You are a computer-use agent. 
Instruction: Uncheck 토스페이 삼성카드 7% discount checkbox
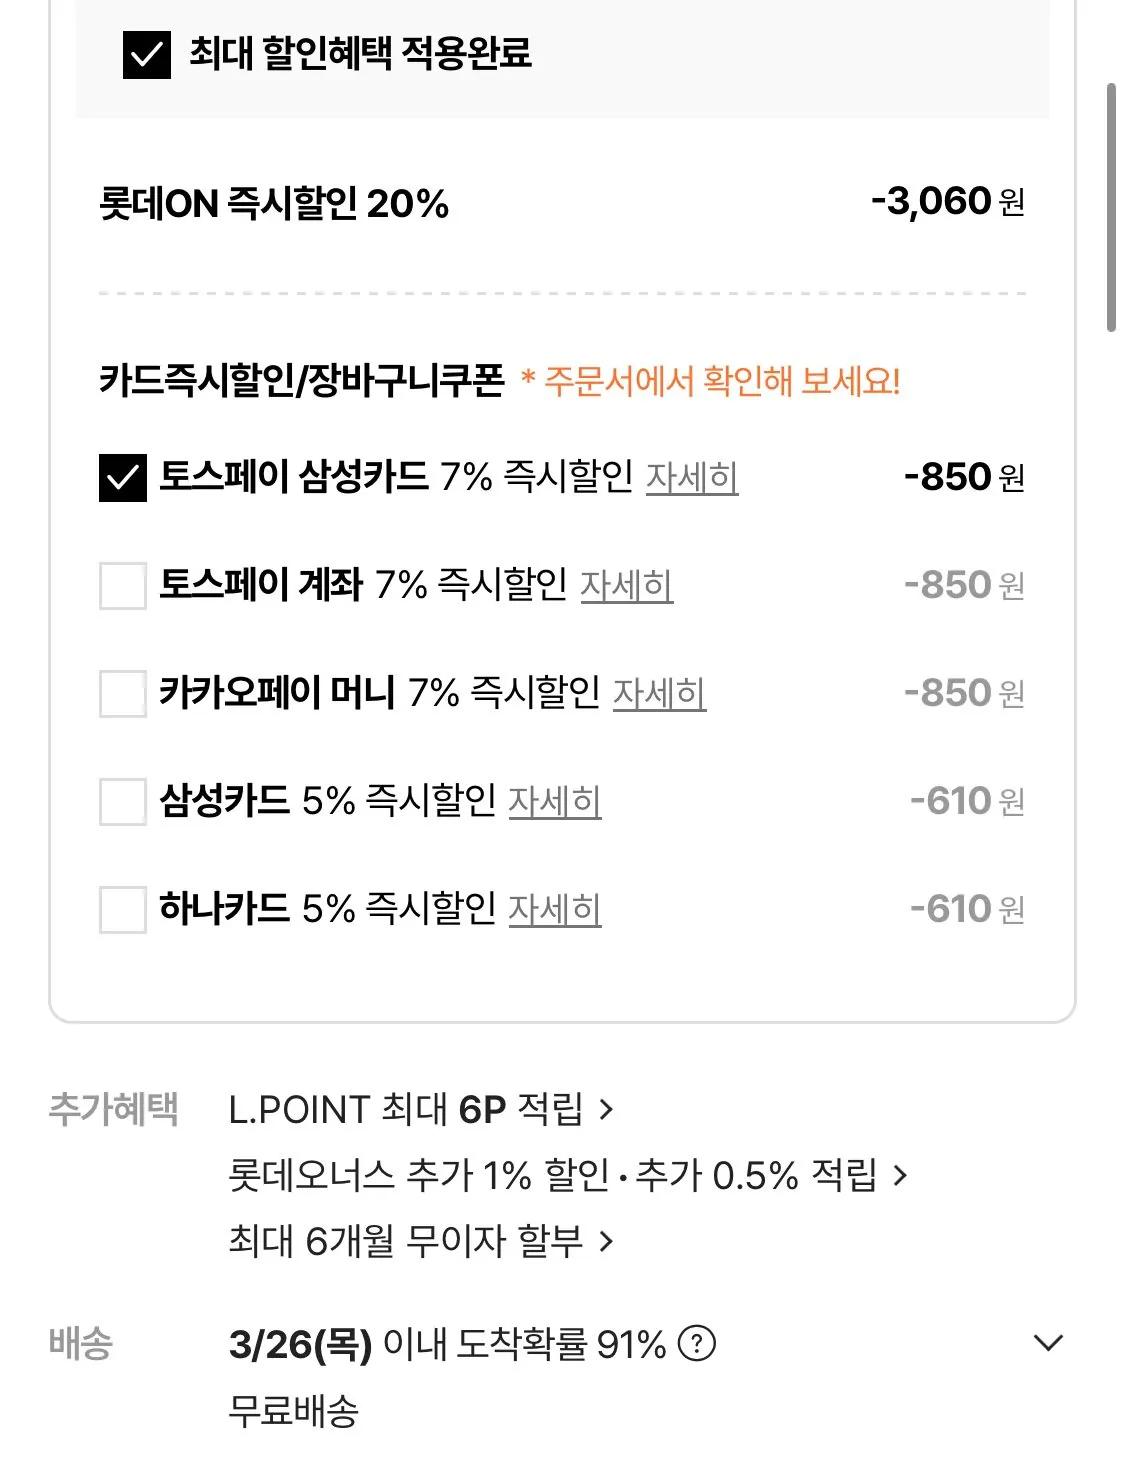(x=123, y=477)
